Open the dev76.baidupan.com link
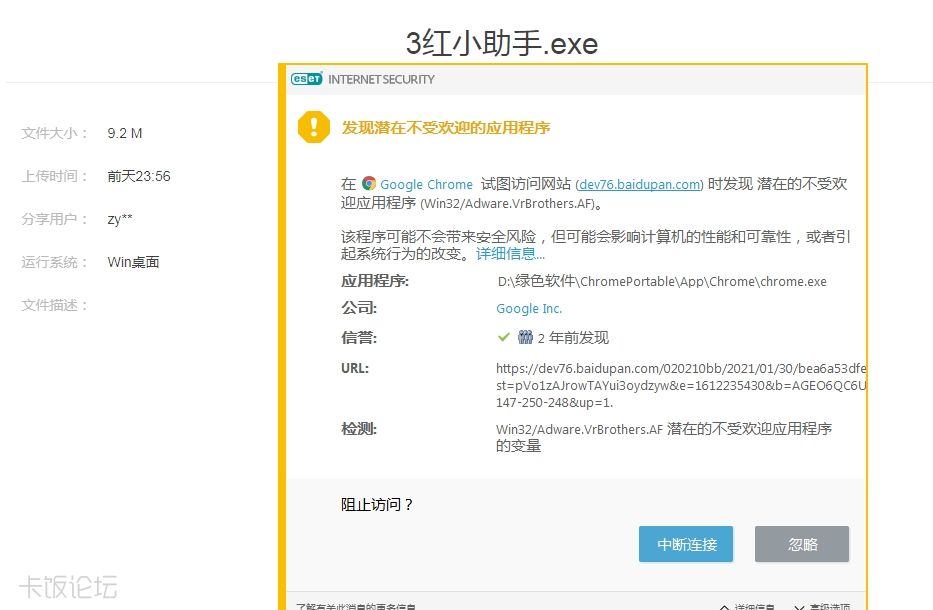This screenshot has width=933, height=610. 640,184
